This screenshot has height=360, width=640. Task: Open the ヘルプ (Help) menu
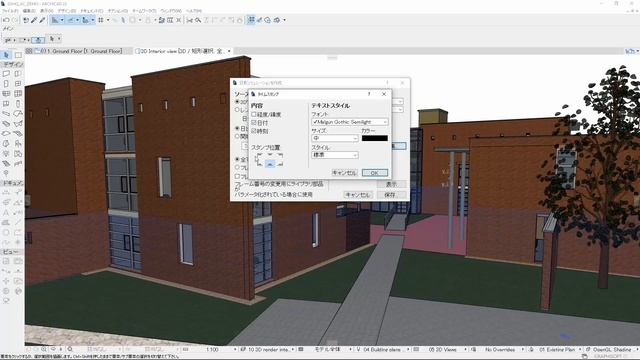click(194, 11)
